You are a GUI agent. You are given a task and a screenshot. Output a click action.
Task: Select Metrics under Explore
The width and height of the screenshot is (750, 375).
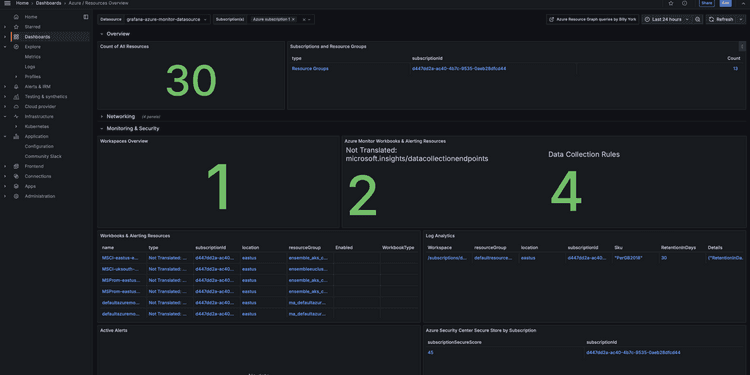click(x=33, y=57)
